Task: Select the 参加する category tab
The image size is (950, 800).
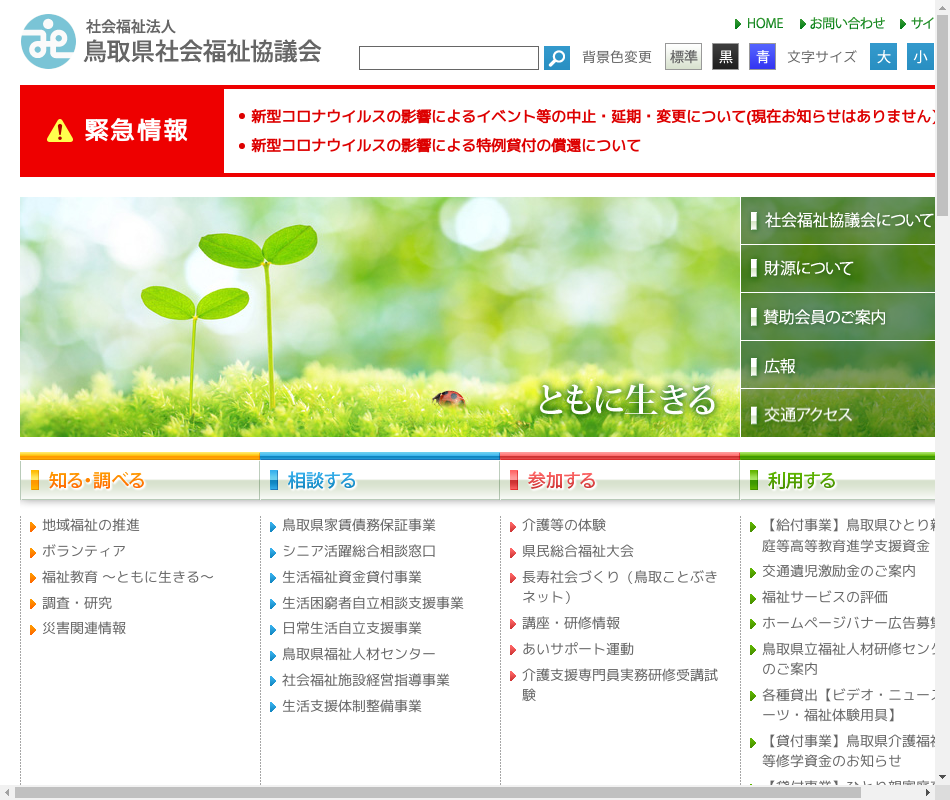Action: (x=619, y=480)
